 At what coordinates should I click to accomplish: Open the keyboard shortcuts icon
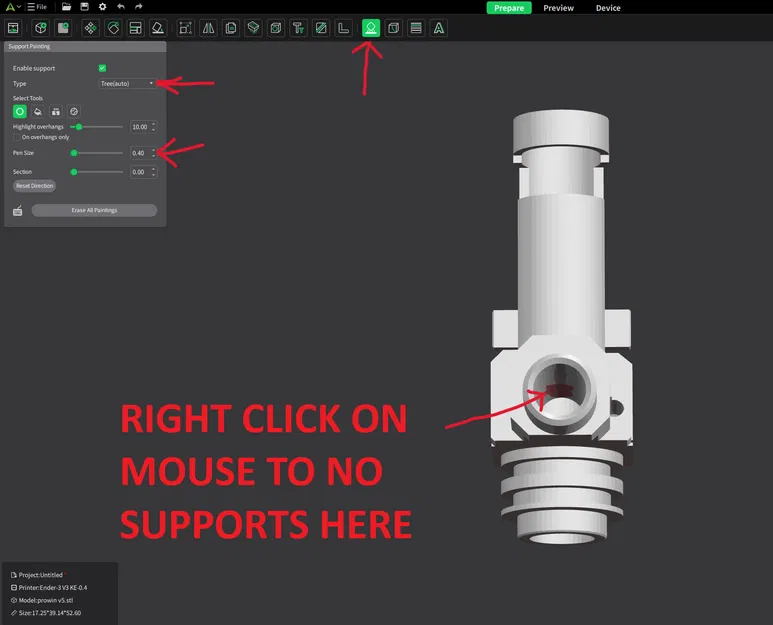[18, 211]
